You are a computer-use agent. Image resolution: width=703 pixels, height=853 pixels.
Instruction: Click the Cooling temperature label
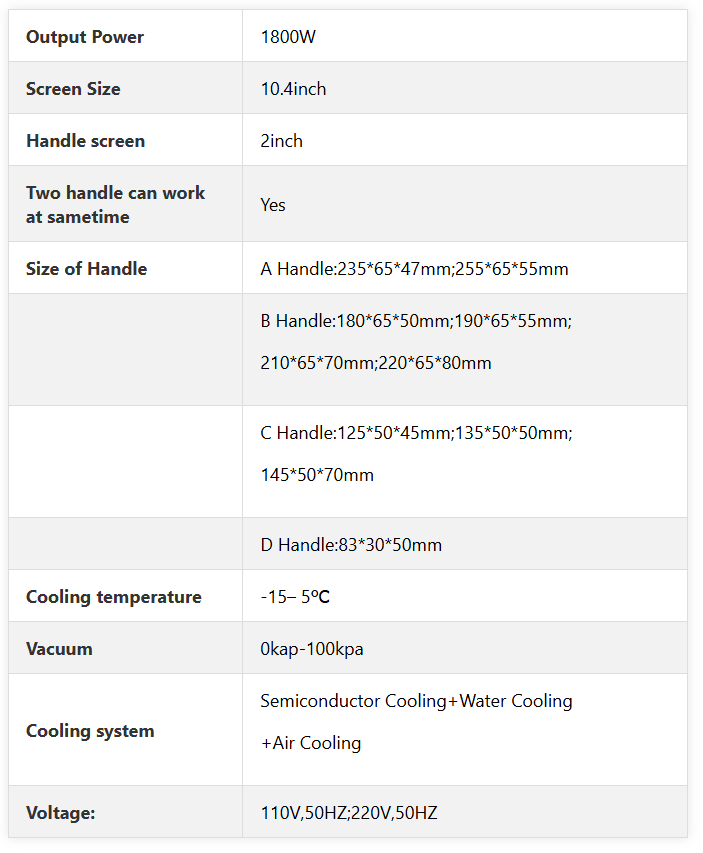[114, 597]
